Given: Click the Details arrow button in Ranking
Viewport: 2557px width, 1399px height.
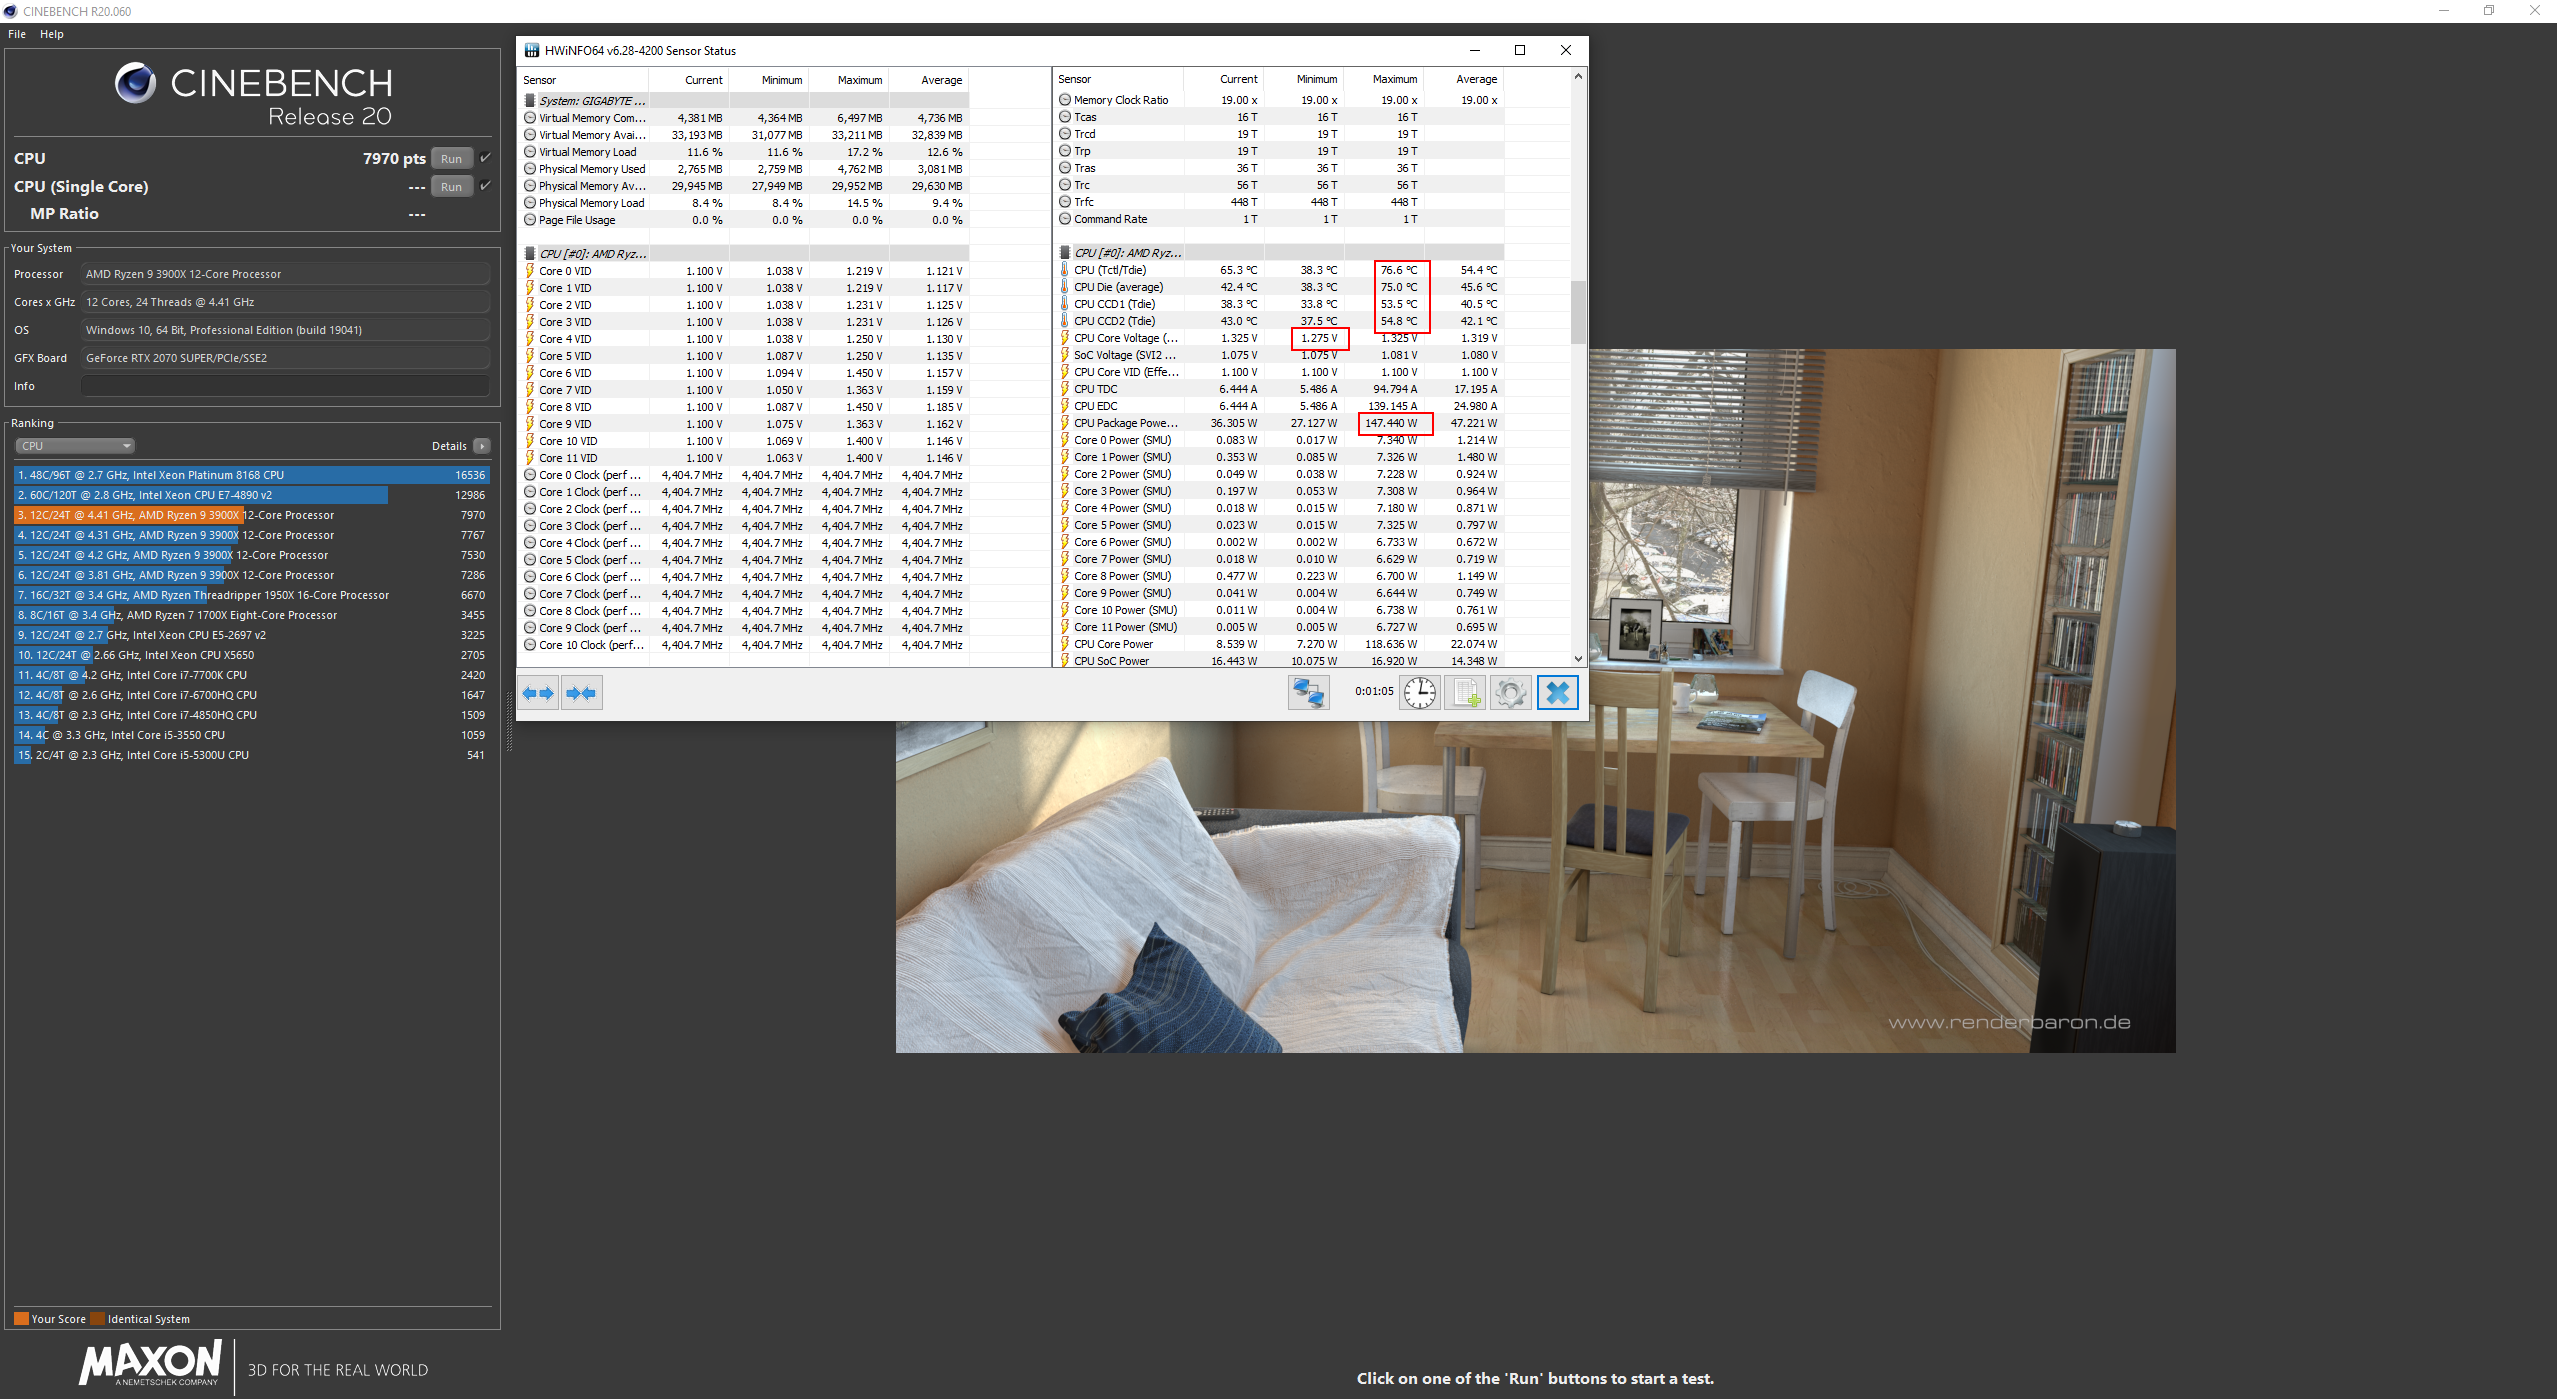Looking at the screenshot, I should 482,446.
